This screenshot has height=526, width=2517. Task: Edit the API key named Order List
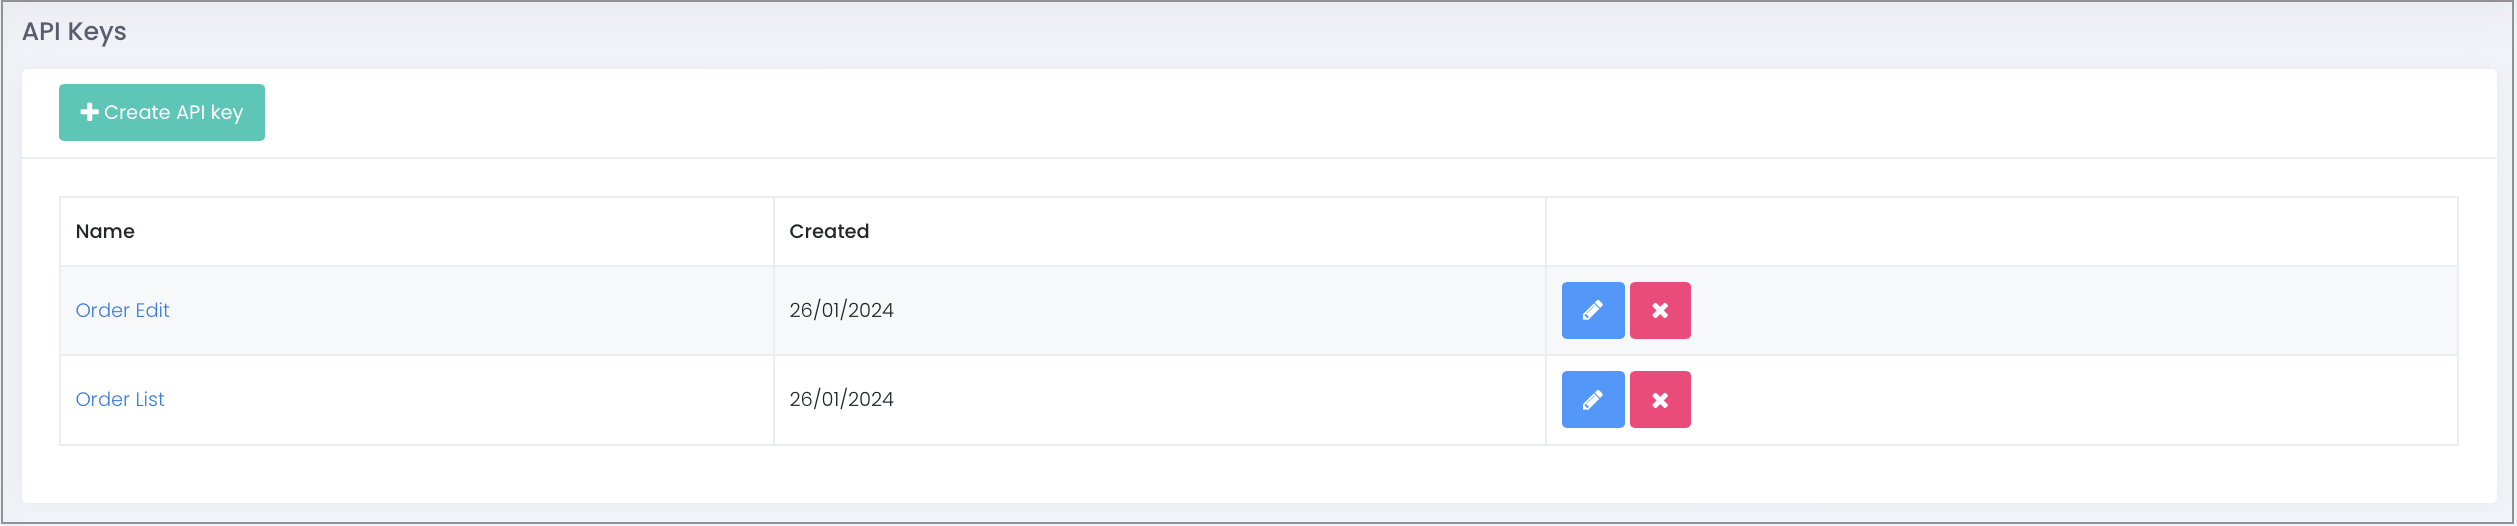pyautogui.click(x=1592, y=400)
